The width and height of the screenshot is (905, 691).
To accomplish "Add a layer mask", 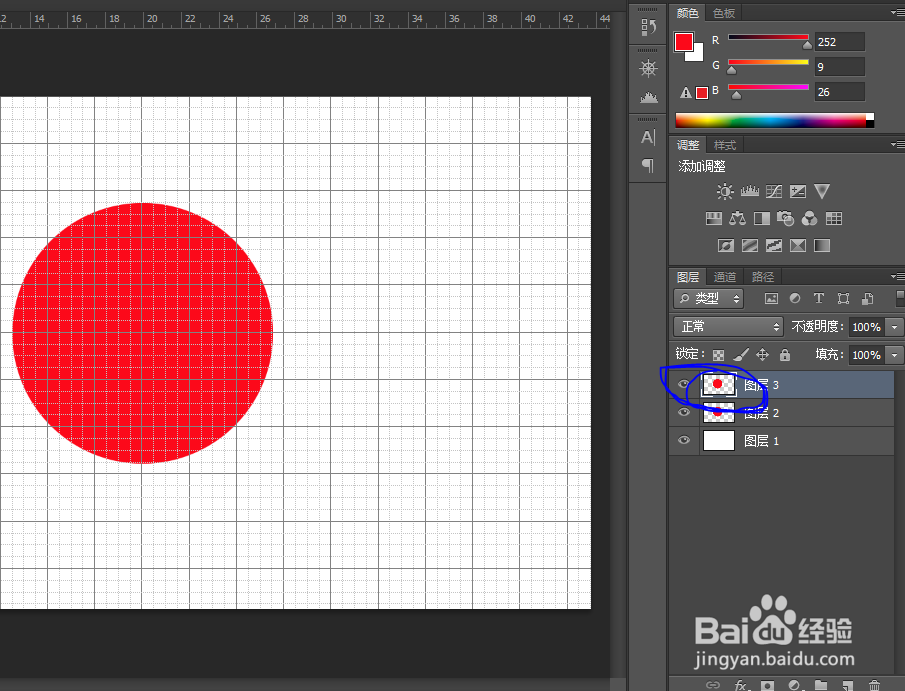I will click(767, 685).
